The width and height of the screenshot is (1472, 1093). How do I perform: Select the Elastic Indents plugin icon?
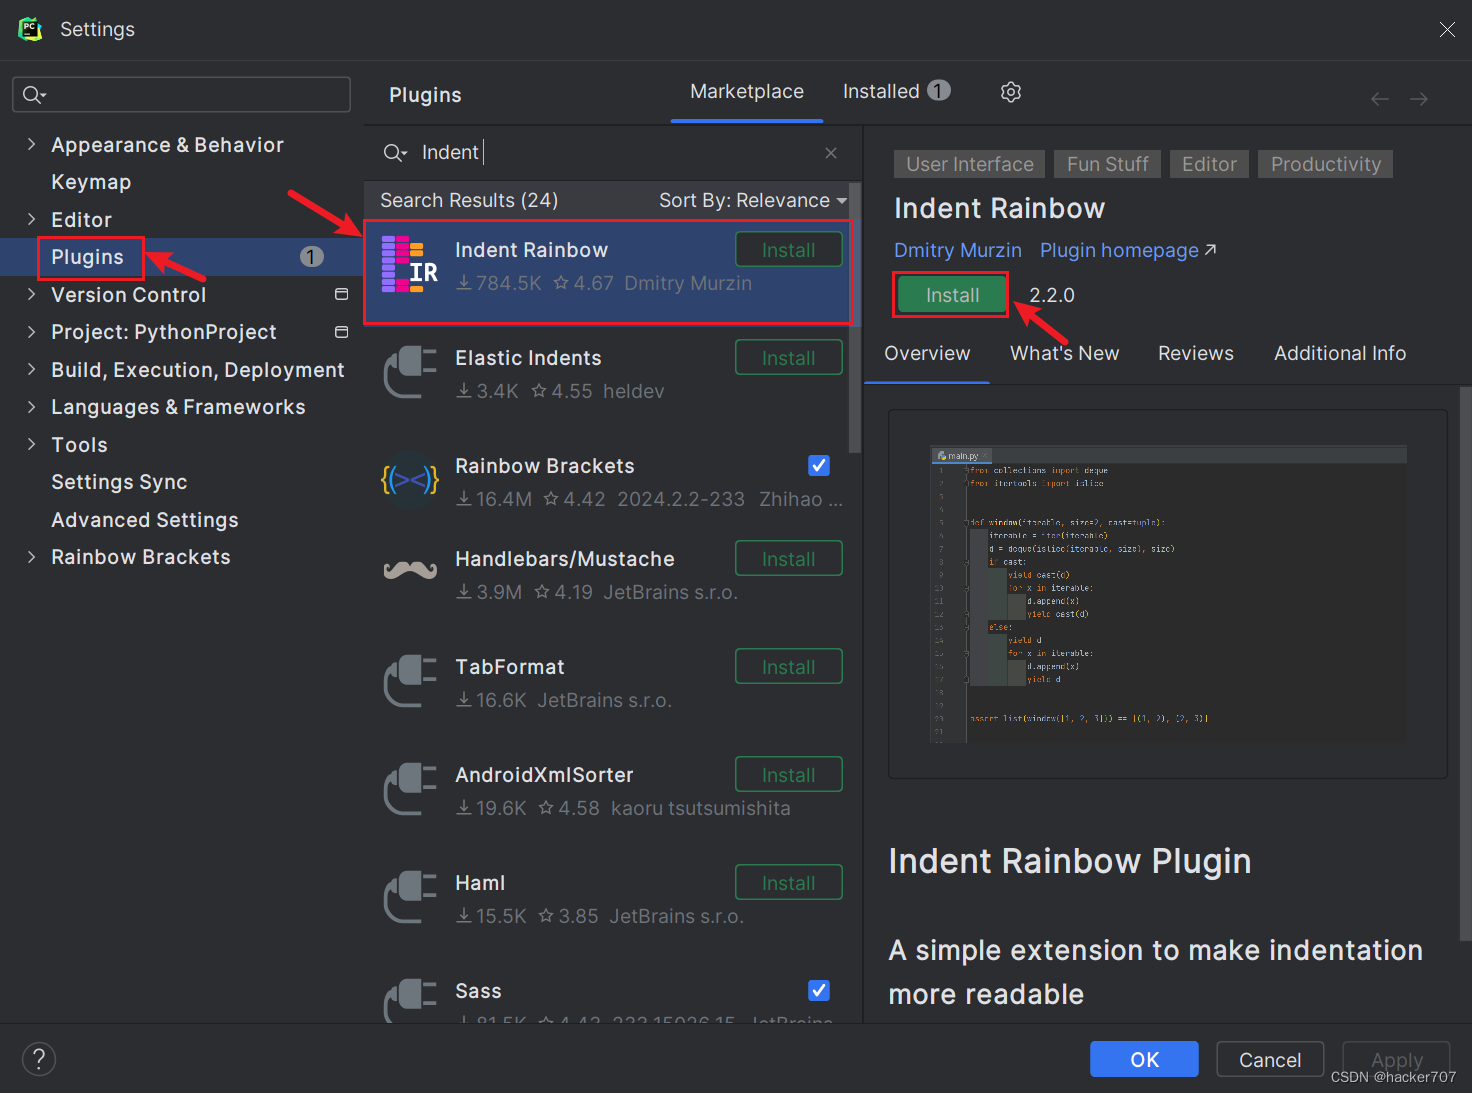410,372
